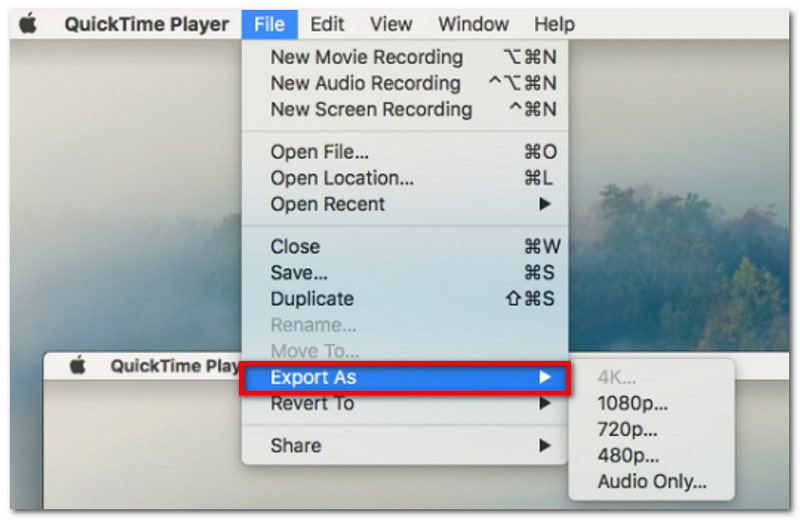Expand the Revert To submenu
Viewport: 800px width, 520px height.
[405, 404]
